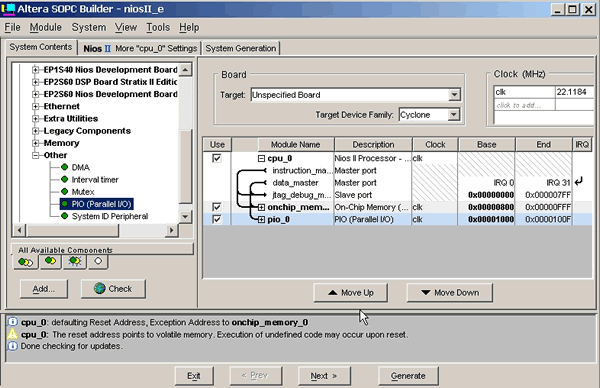Click the Module Name column header
600x388 pixels.
tap(295, 145)
